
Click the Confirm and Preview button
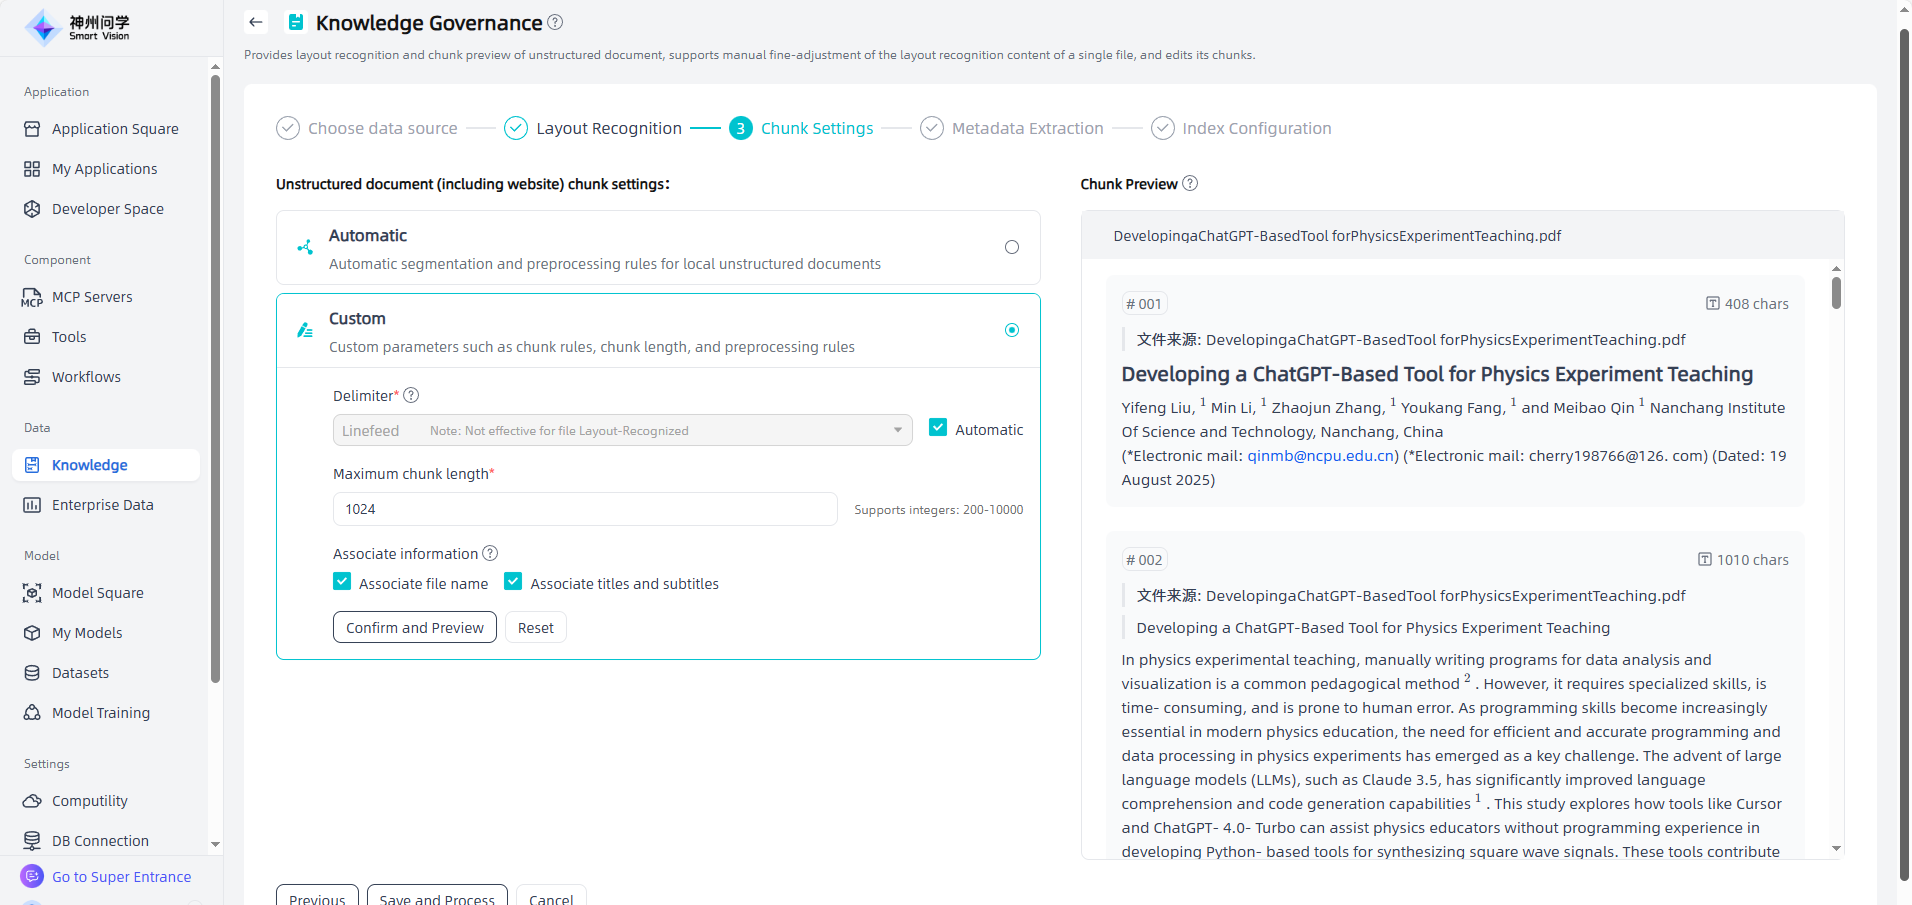pos(414,627)
